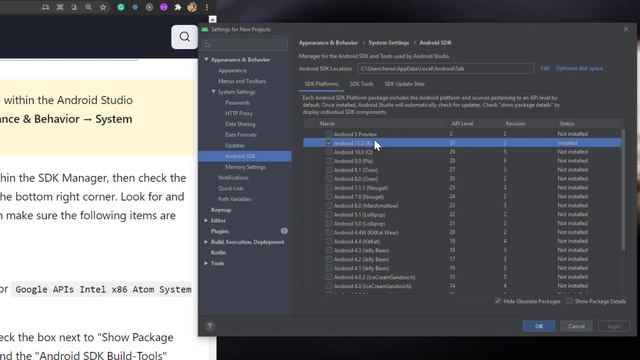Click the SDK table vertical scrollbar
Viewport: 640px width, 360px height.
623,190
